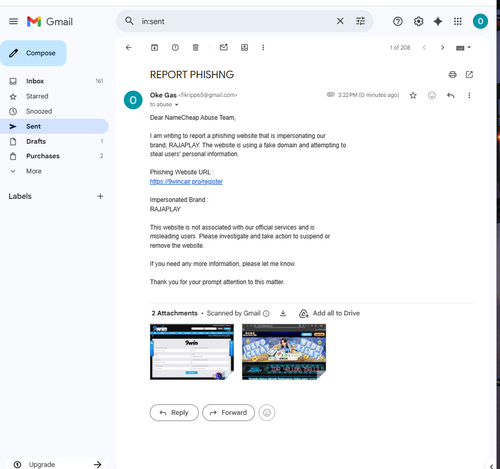Open the Snoozed folder
Screen dimensions: 500x469
coord(54,111)
